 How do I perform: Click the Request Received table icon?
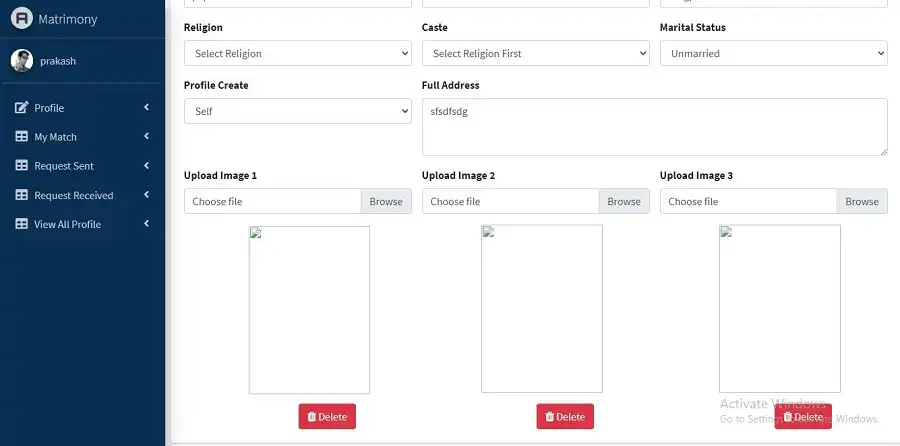tap(22, 195)
